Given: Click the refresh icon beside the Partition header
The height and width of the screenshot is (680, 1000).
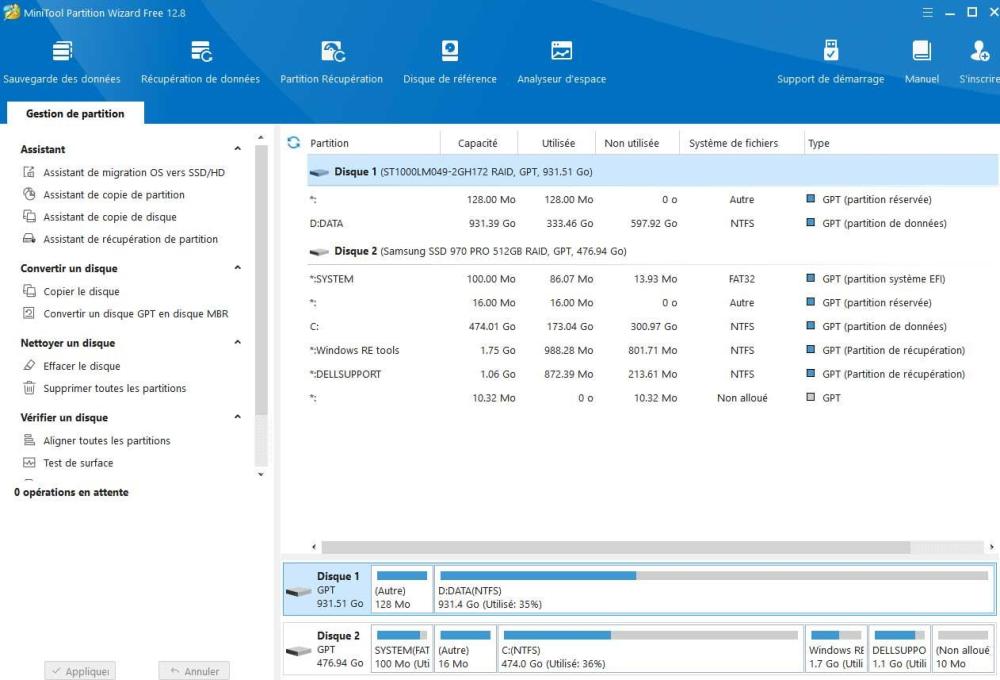Looking at the screenshot, I should coord(293,143).
